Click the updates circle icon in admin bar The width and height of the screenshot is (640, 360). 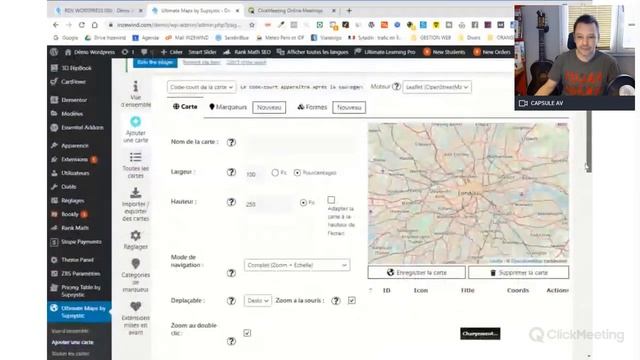click(125, 52)
